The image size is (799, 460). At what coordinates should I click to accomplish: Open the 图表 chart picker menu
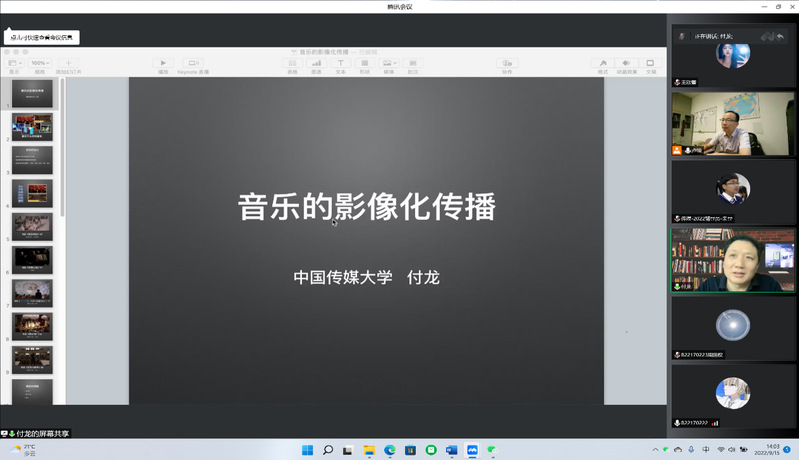tap(316, 63)
